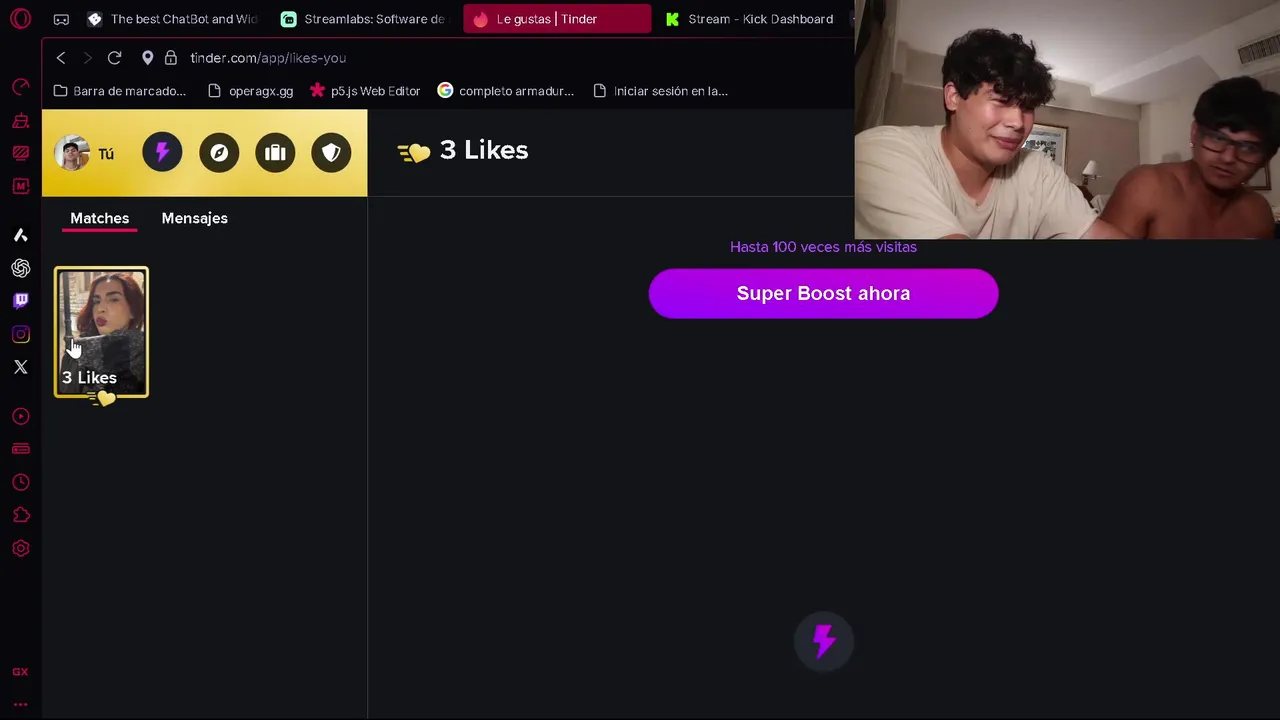Viewport: 1280px width, 720px height.
Task: Open the safety shield icon
Action: [331, 153]
